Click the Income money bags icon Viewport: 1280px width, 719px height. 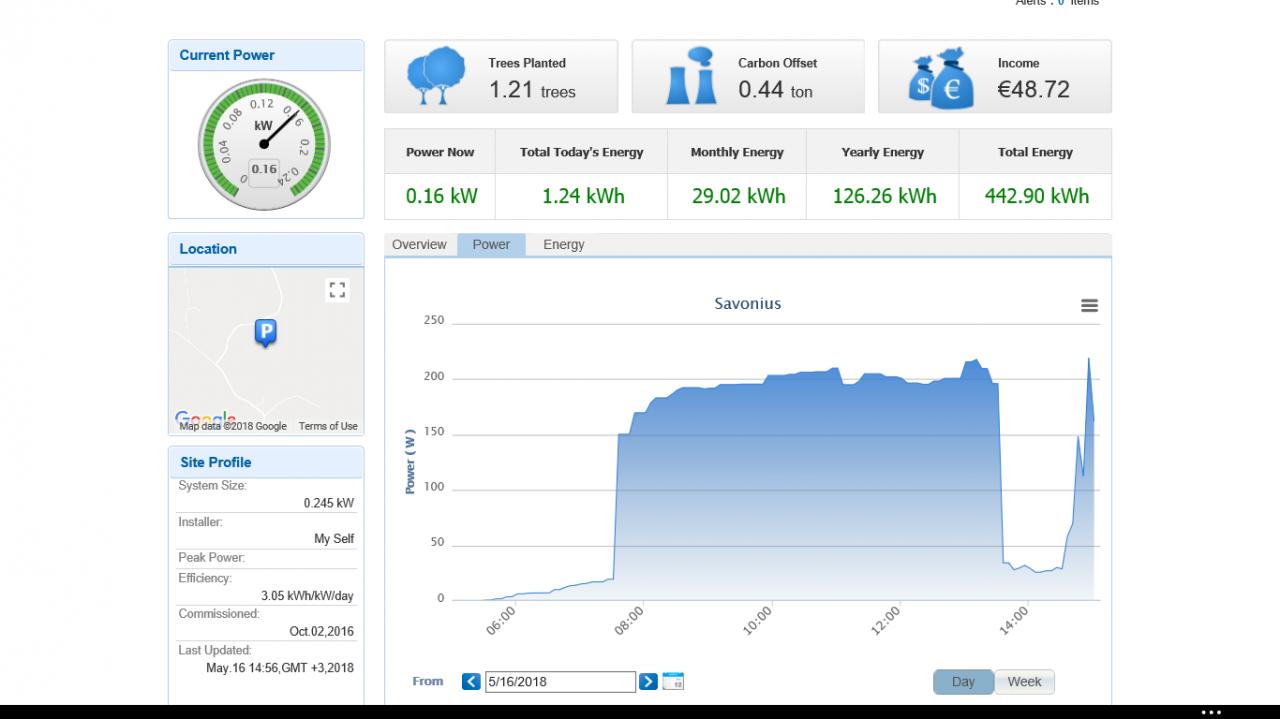[x=941, y=77]
